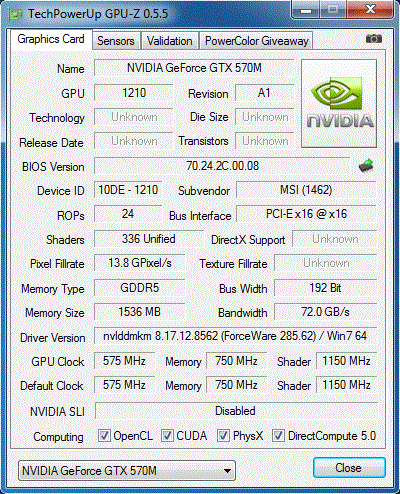
Task: Click the Shaders value 336 Unified
Action: [x=148, y=239]
